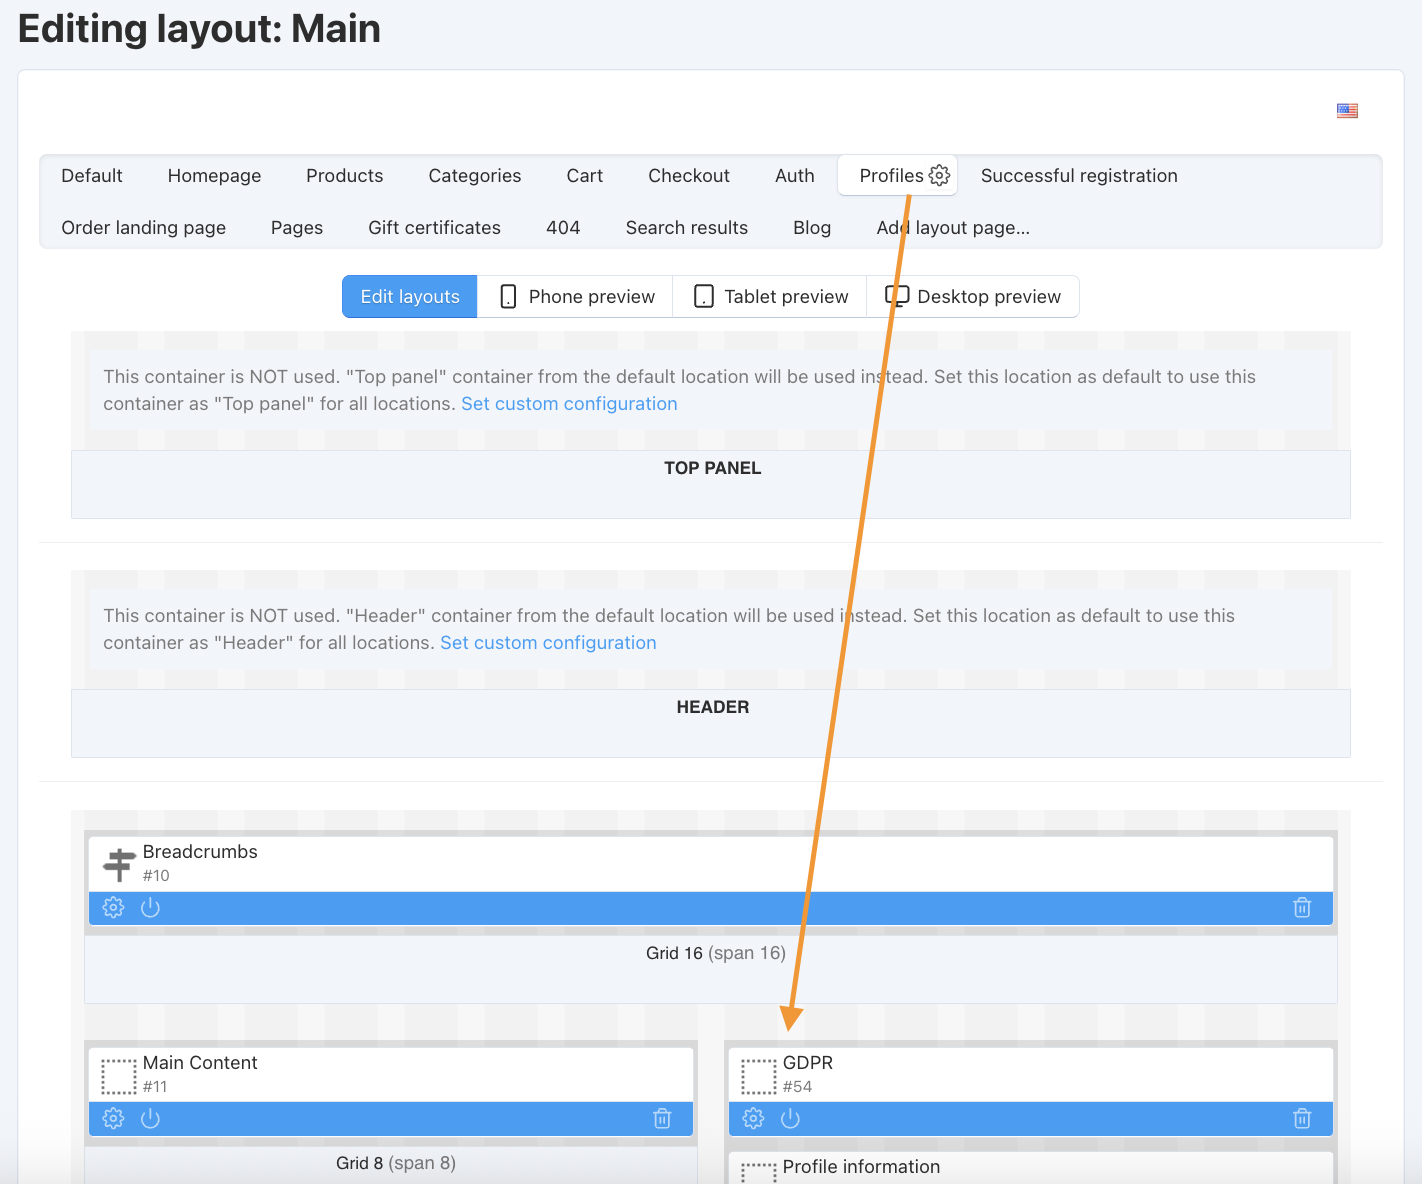Delete the GDPR block
Image resolution: width=1422 pixels, height=1184 pixels.
[x=1302, y=1119]
